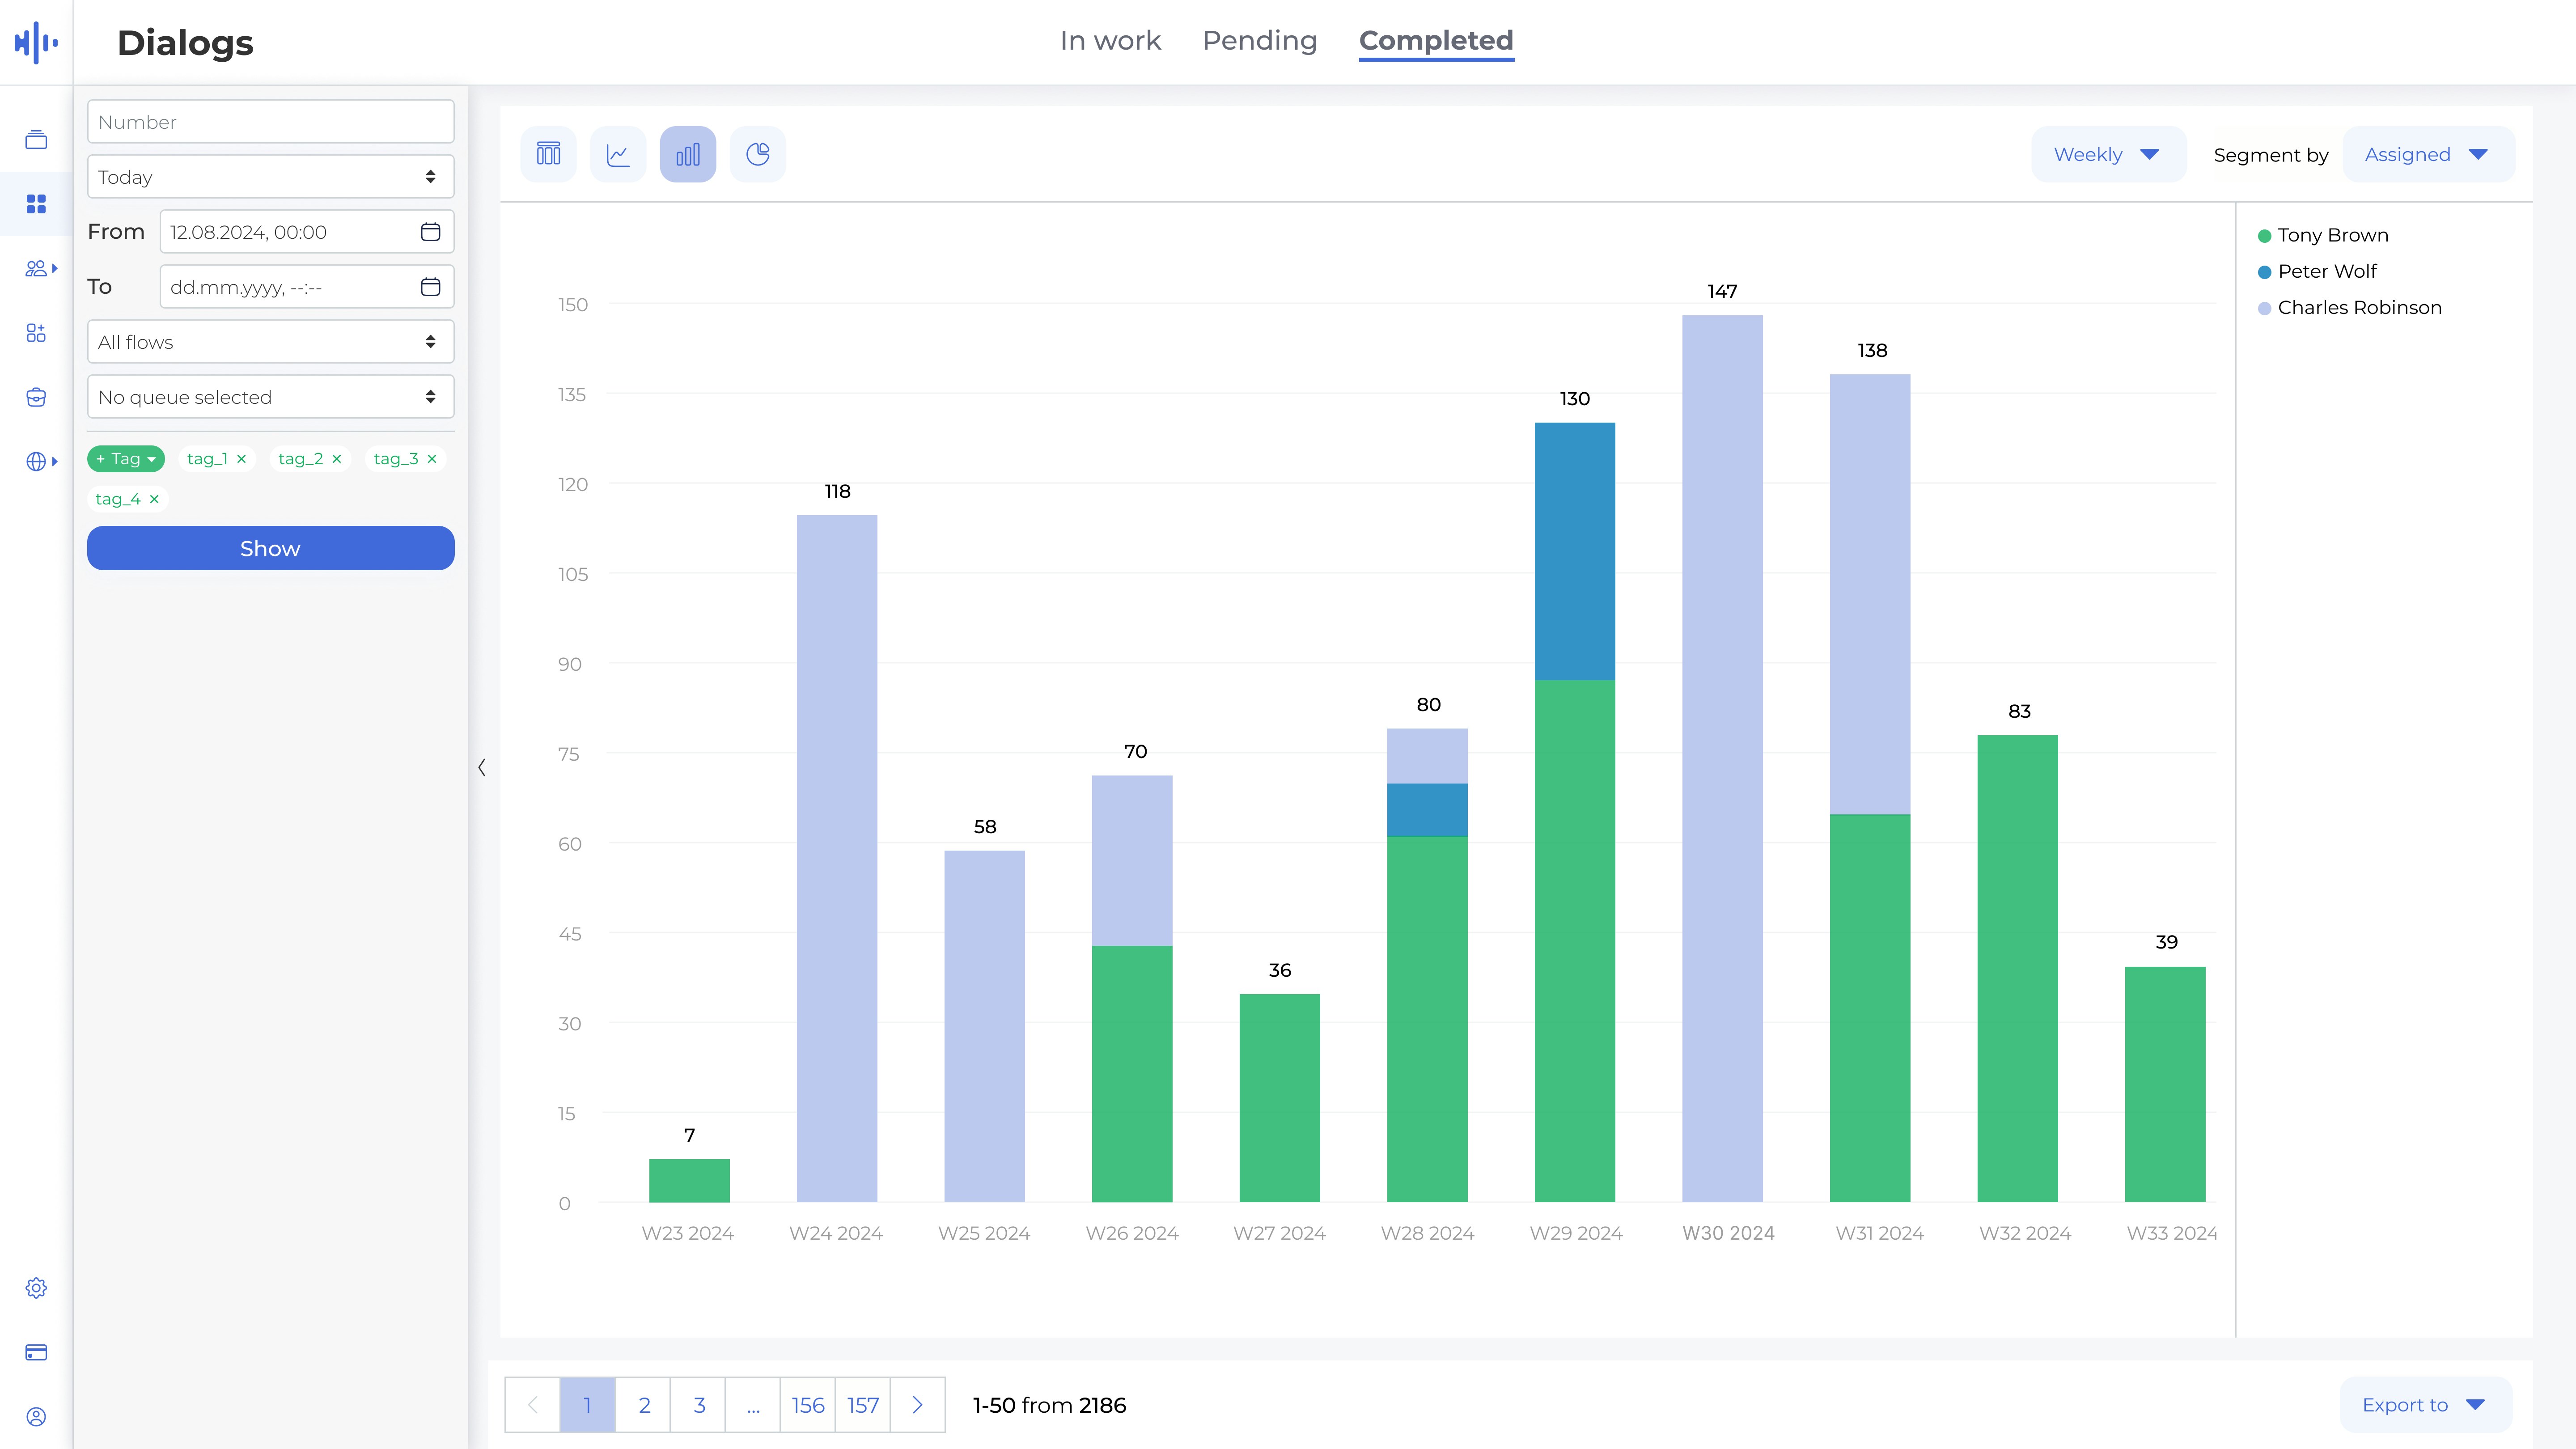2576x1449 pixels.
Task: Remove the tag_2 filter chip
Action: click(x=337, y=459)
